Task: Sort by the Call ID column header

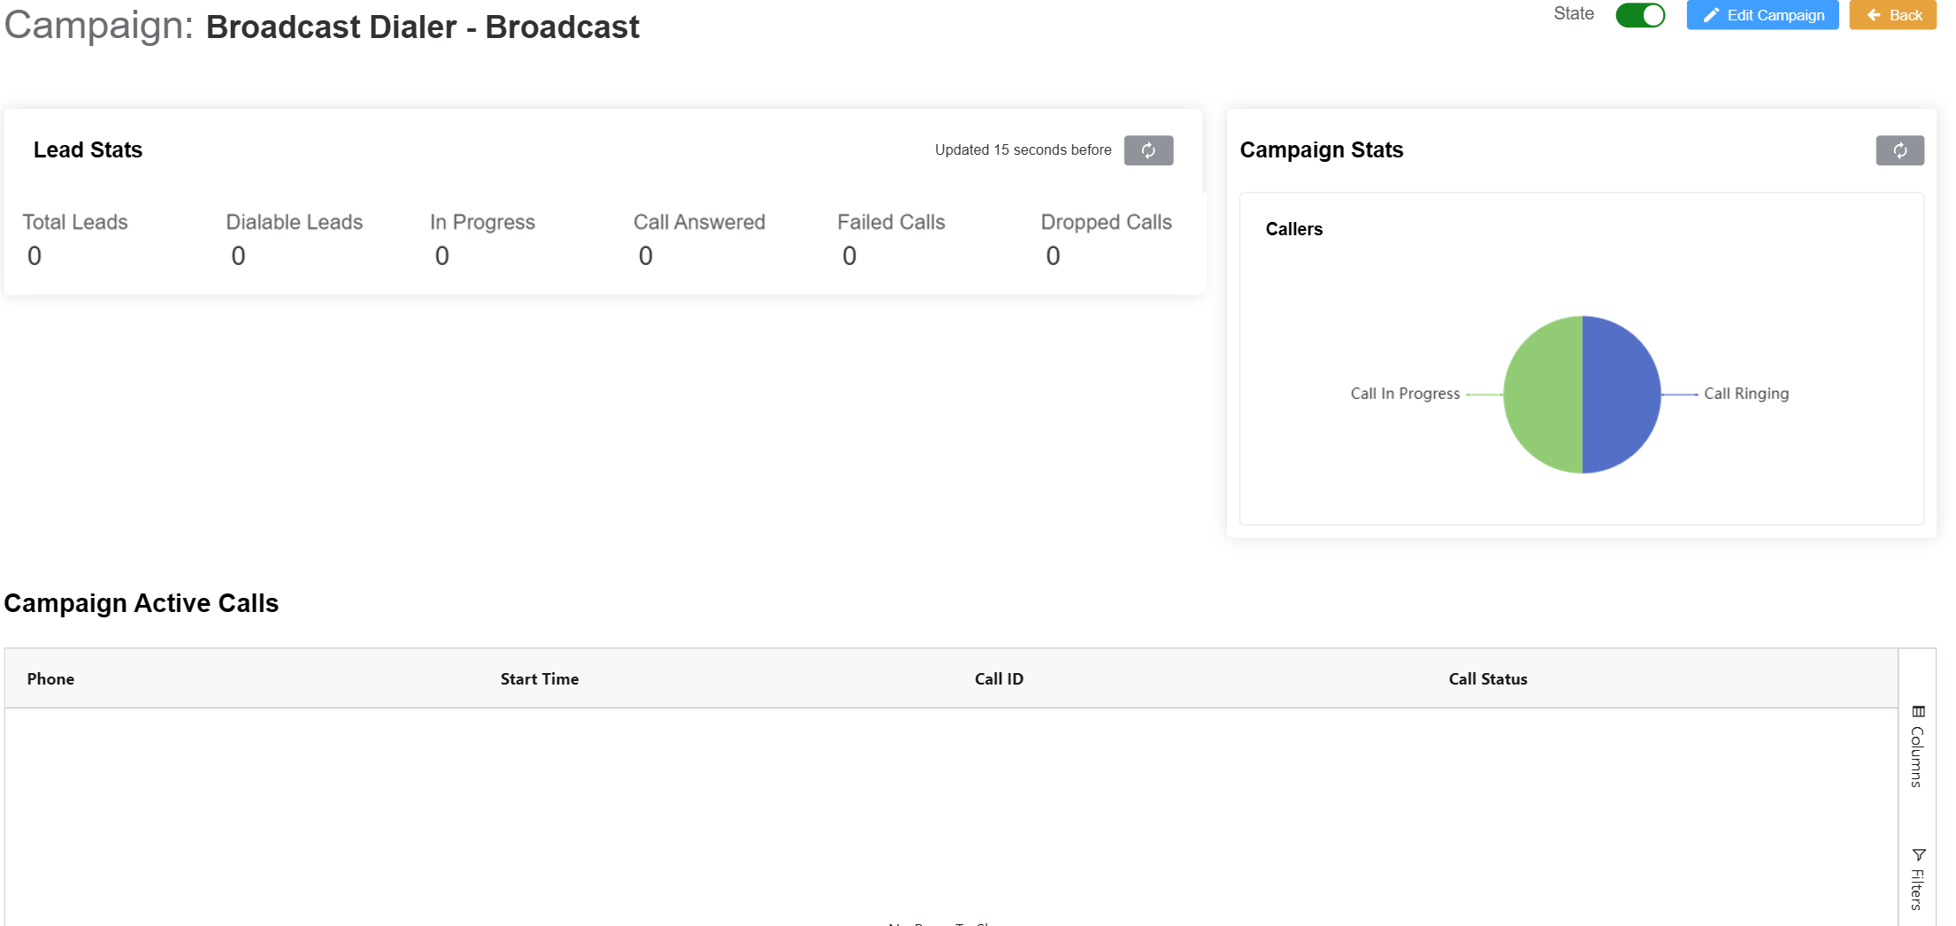Action: coord(998,678)
